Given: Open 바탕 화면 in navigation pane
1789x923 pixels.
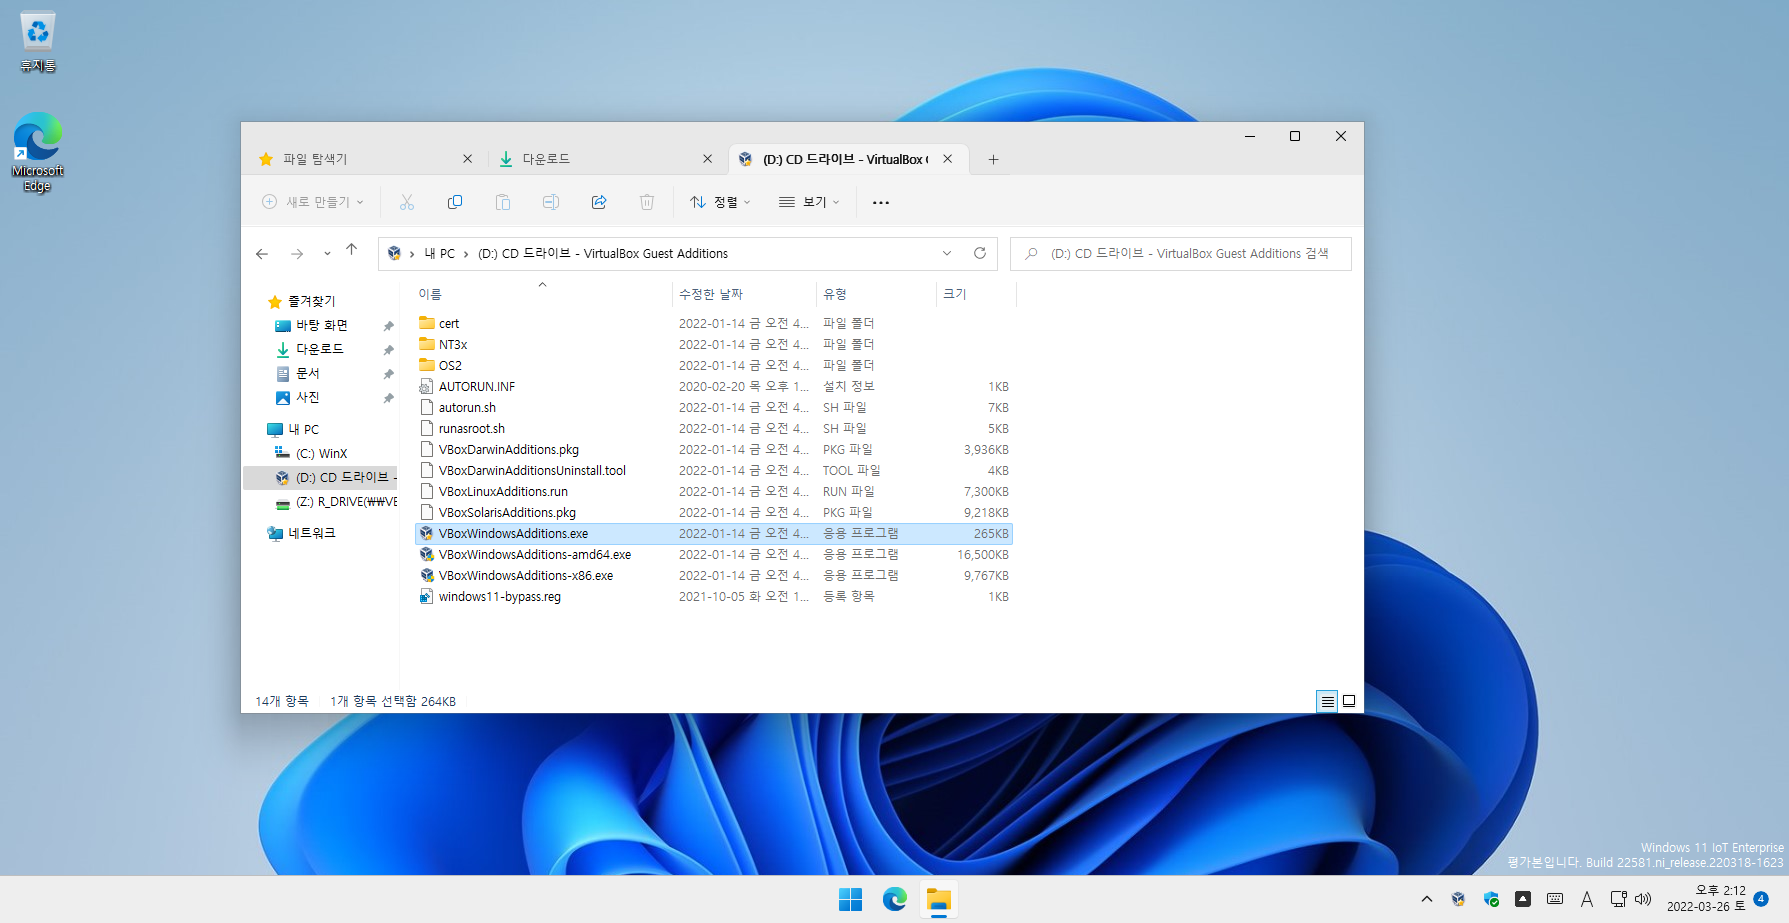Looking at the screenshot, I should click(x=321, y=325).
